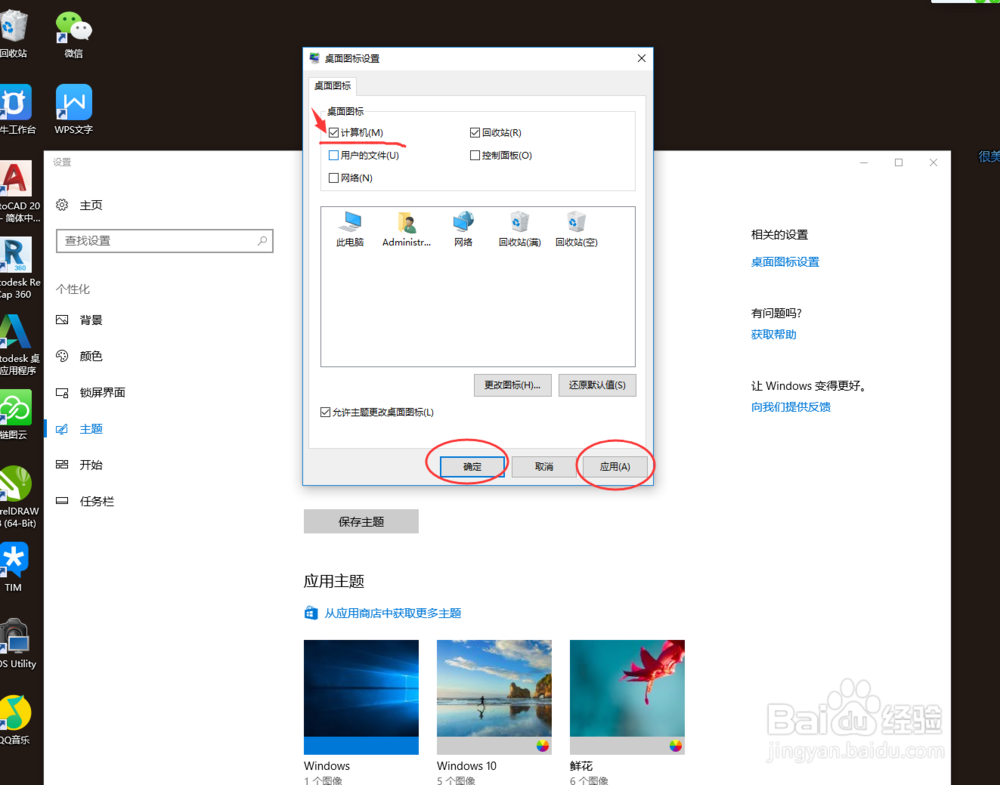Minimize the Settings window
Image resolution: width=1000 pixels, height=785 pixels.
pos(864,163)
